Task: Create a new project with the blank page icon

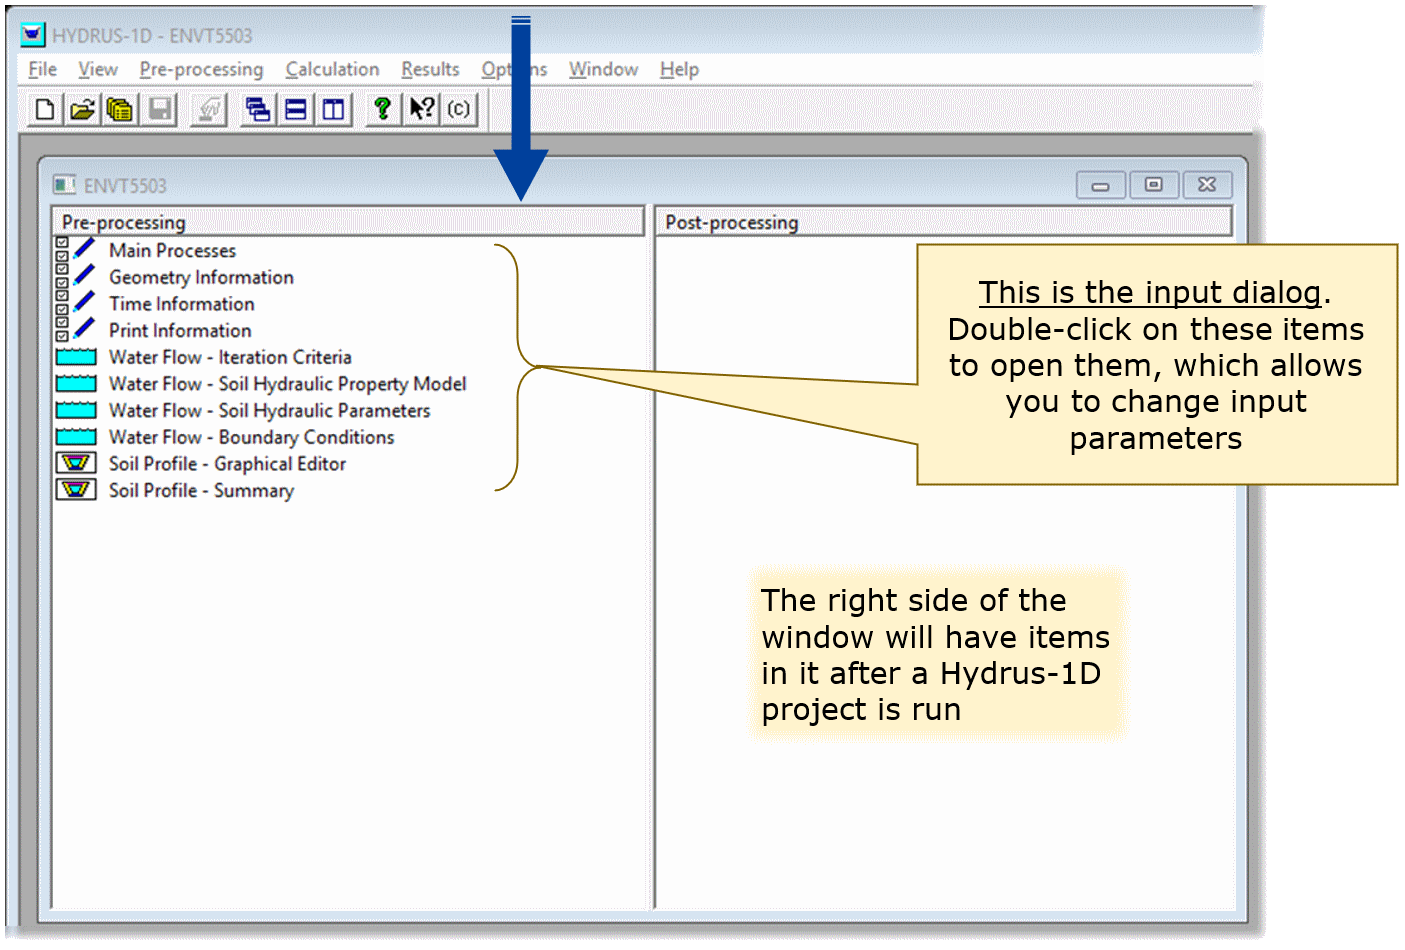Action: (x=44, y=109)
